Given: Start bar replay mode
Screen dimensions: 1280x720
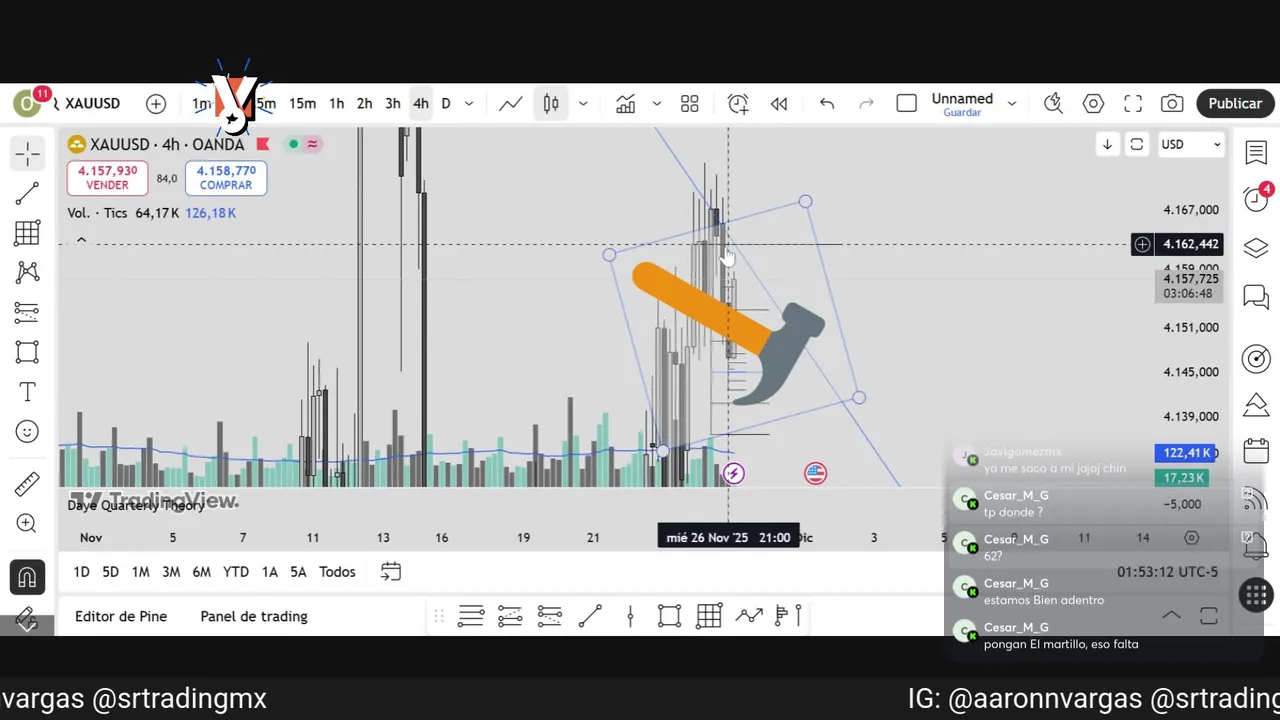Looking at the screenshot, I should coord(779,103).
